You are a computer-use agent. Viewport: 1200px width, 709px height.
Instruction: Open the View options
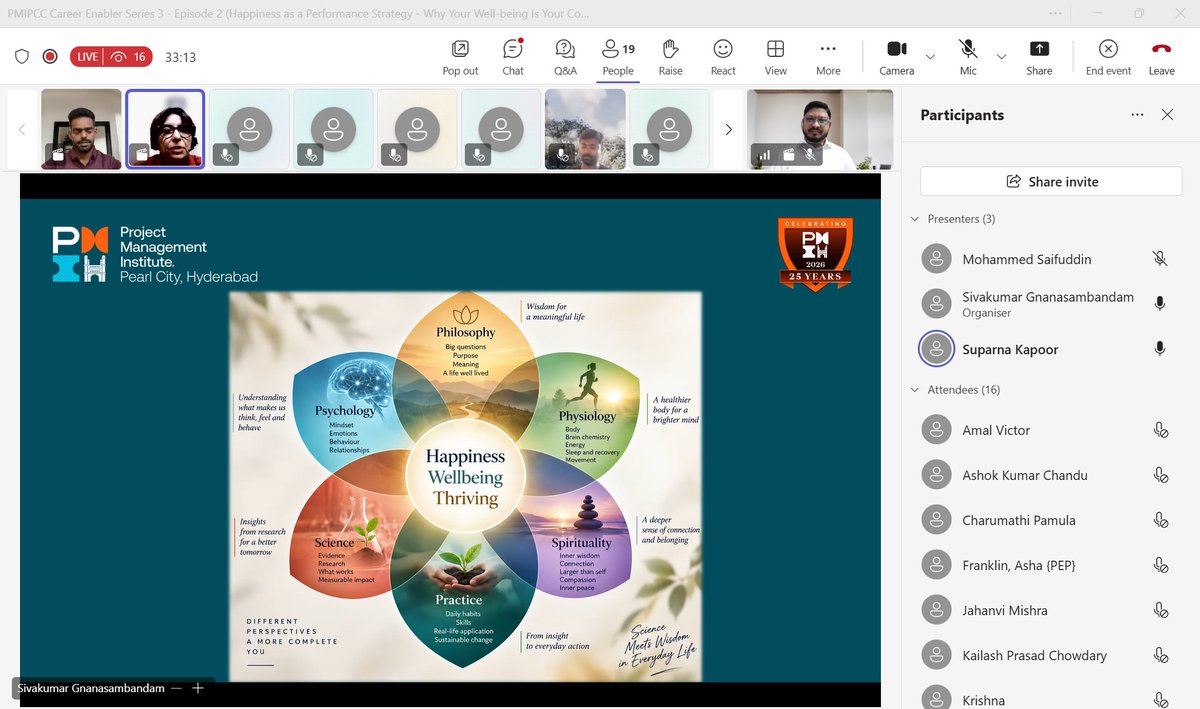tap(776, 57)
